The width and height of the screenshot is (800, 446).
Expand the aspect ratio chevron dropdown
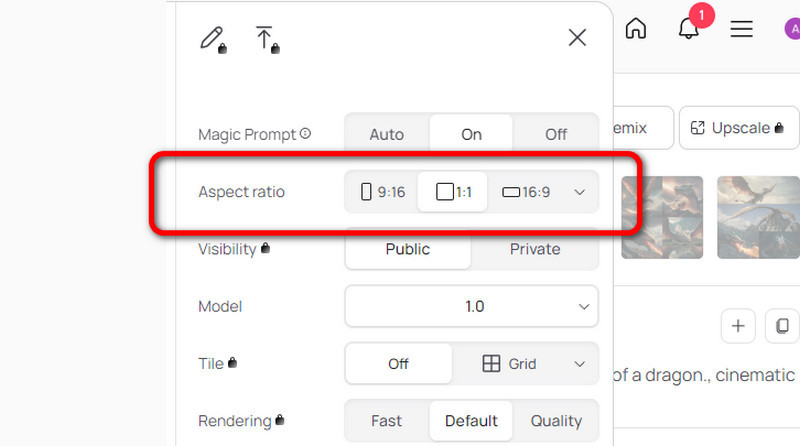(x=580, y=192)
